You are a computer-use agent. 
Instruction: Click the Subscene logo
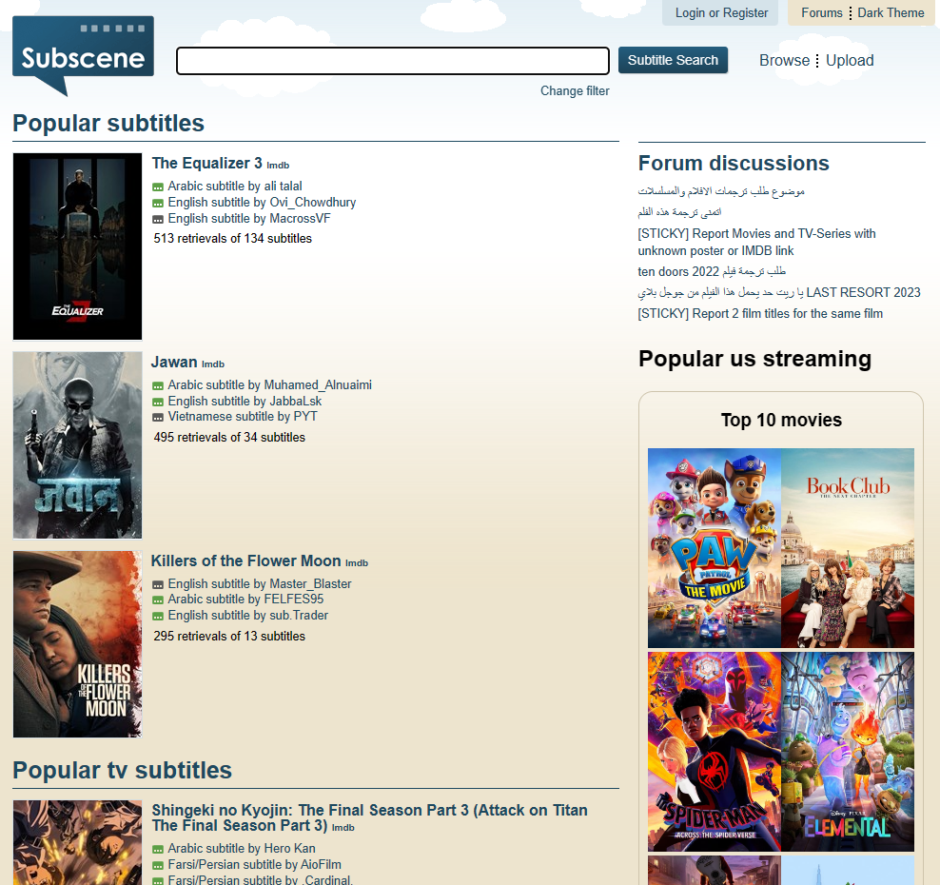83,53
